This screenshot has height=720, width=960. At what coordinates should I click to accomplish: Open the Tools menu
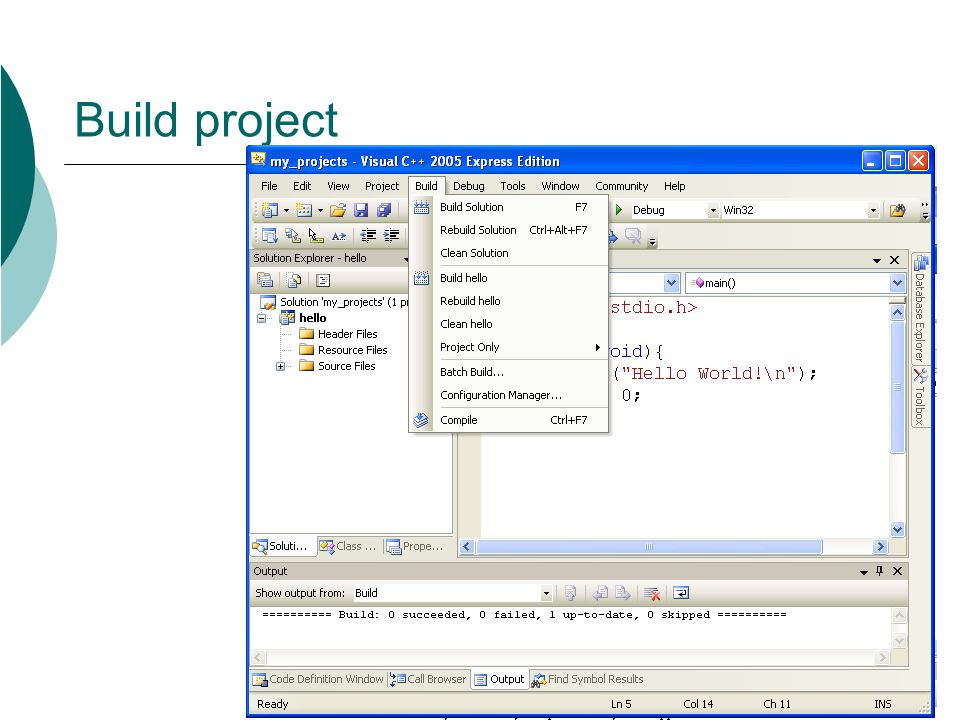pos(512,186)
